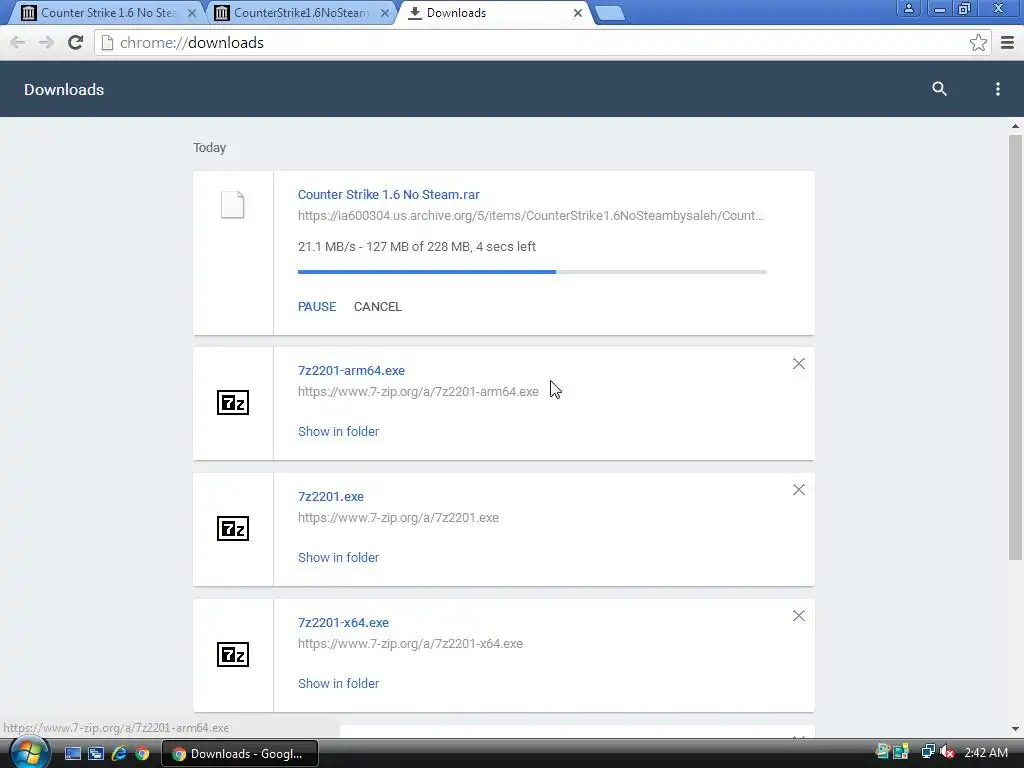Screen dimensions: 1024x768
Task: Go back with the browser back arrow
Action: pos(18,42)
